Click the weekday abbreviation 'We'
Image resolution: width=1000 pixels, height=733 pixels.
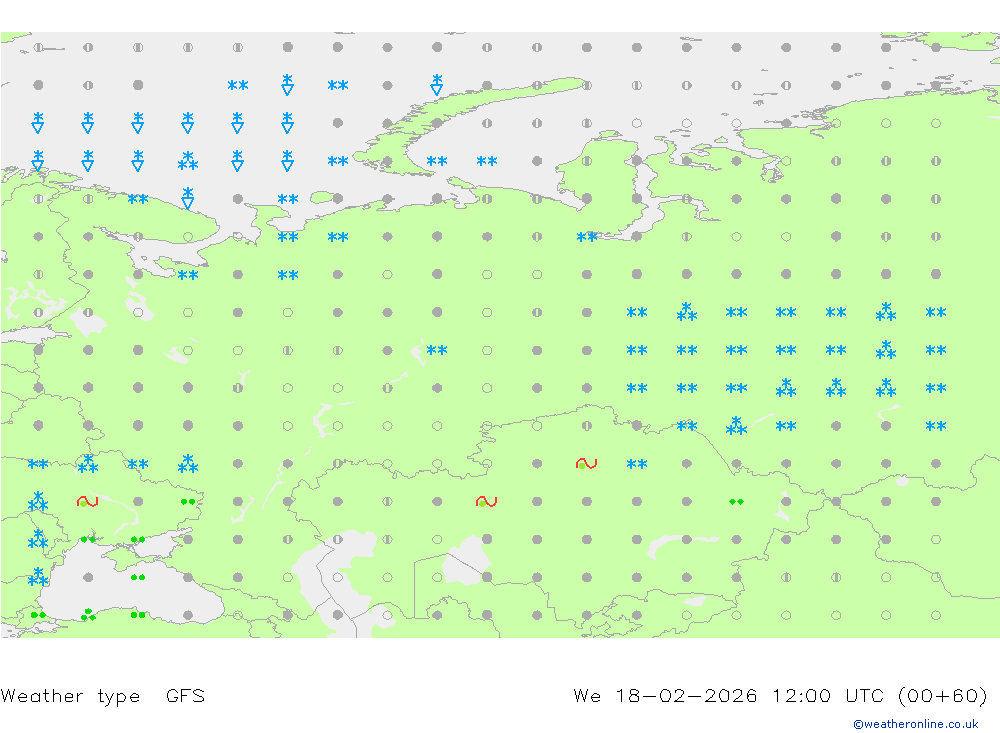(587, 695)
